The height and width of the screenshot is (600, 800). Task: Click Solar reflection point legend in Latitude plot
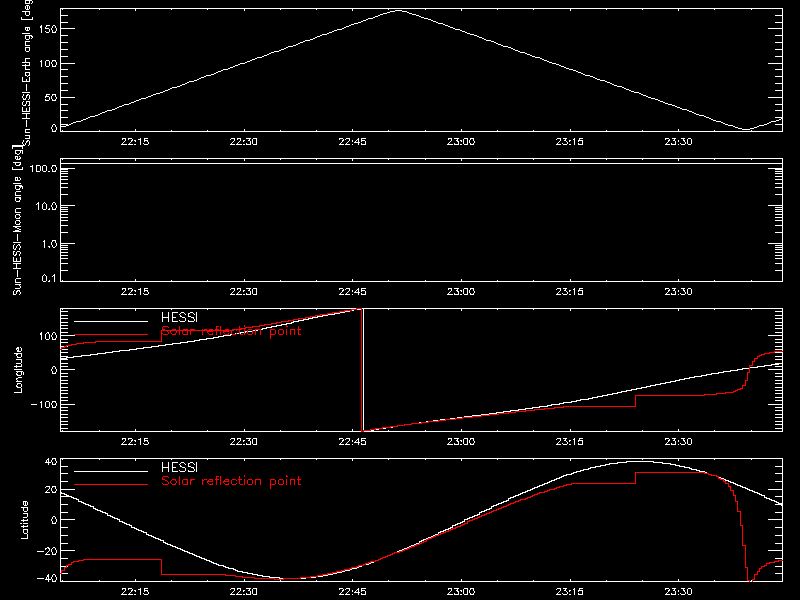coord(231,481)
